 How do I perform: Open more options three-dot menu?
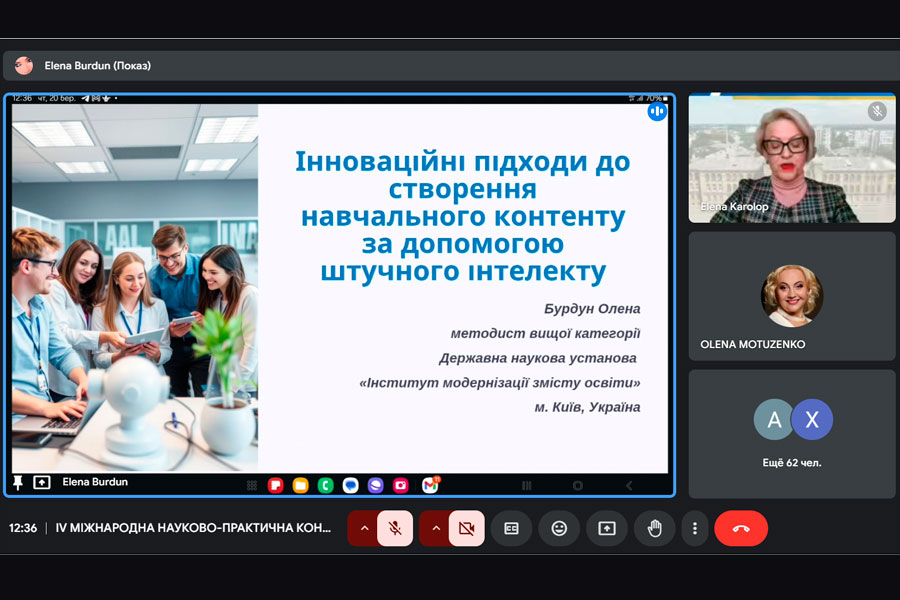click(694, 528)
